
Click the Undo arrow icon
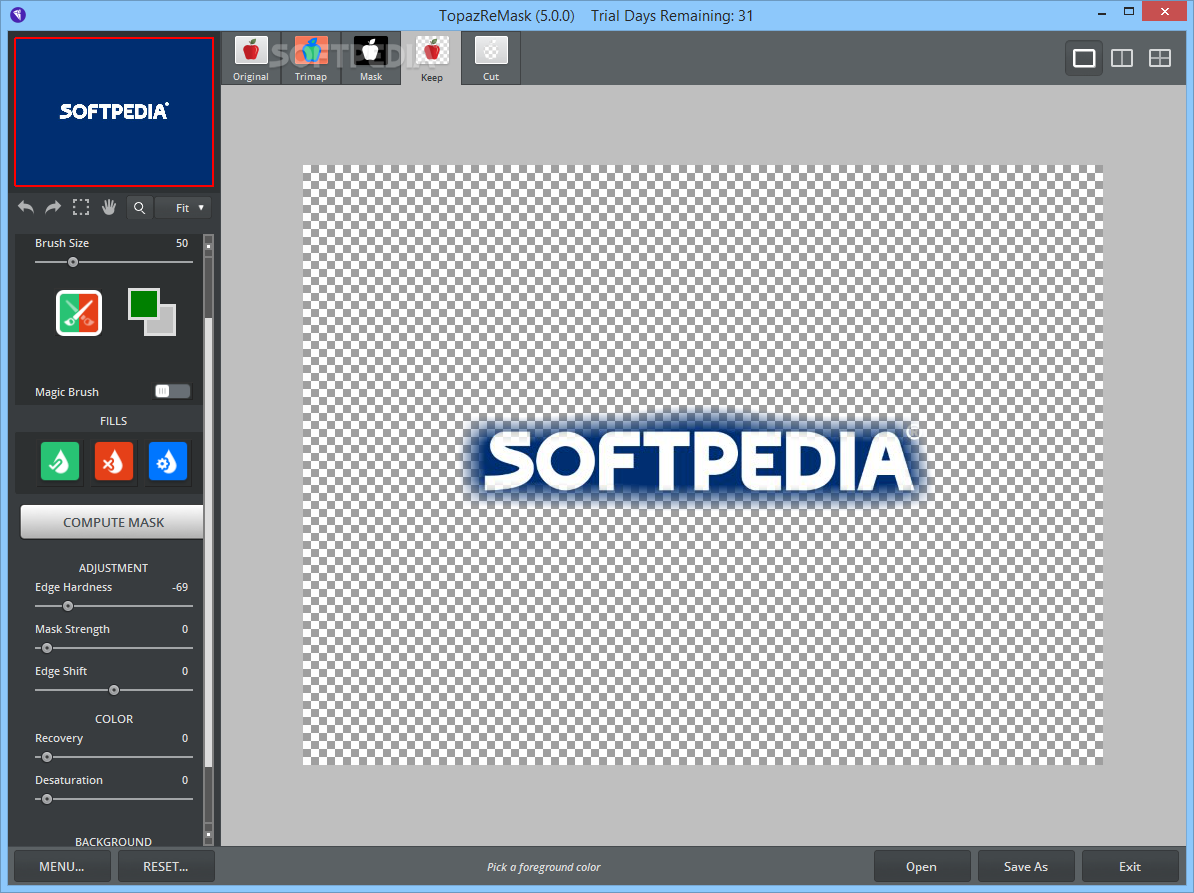(x=26, y=207)
